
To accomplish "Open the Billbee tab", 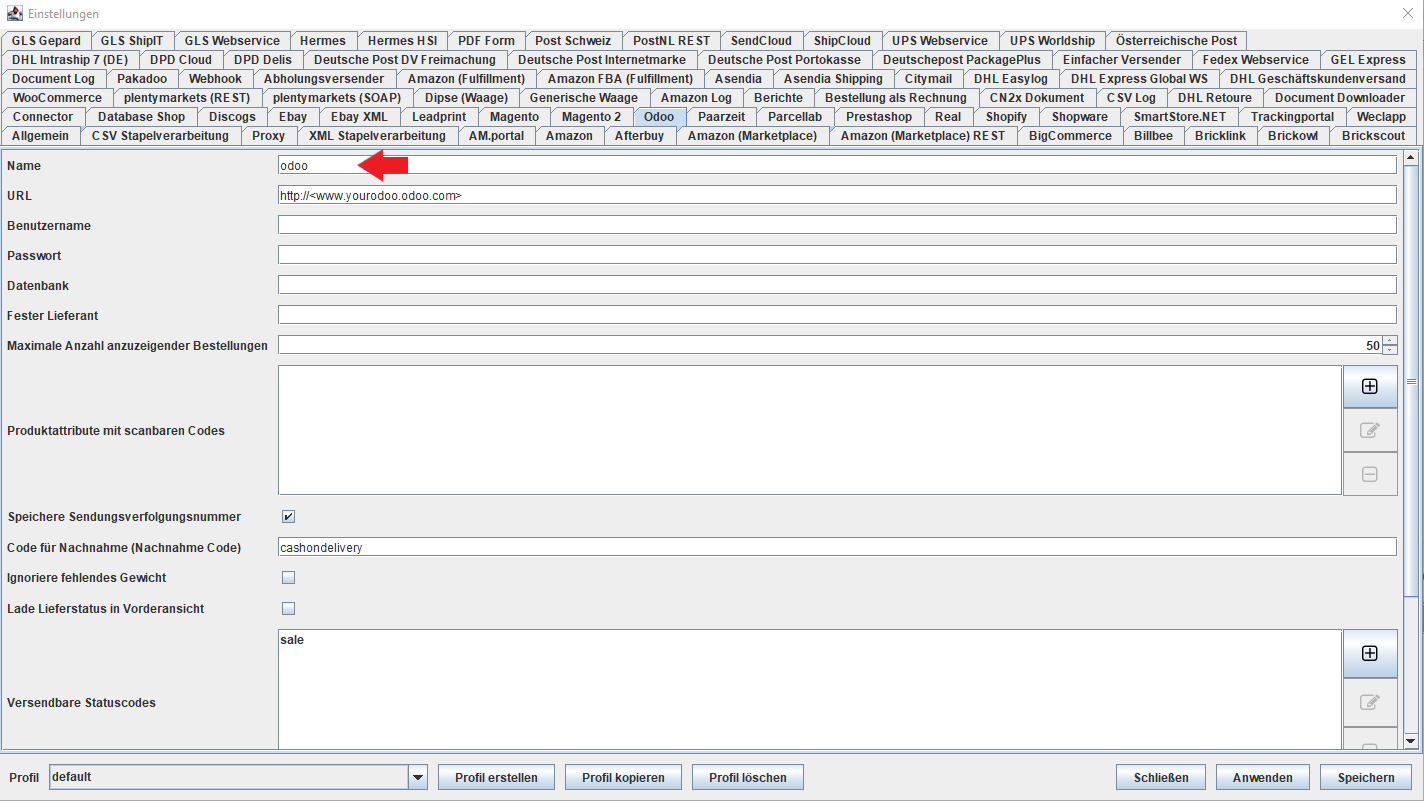I will point(1153,136).
